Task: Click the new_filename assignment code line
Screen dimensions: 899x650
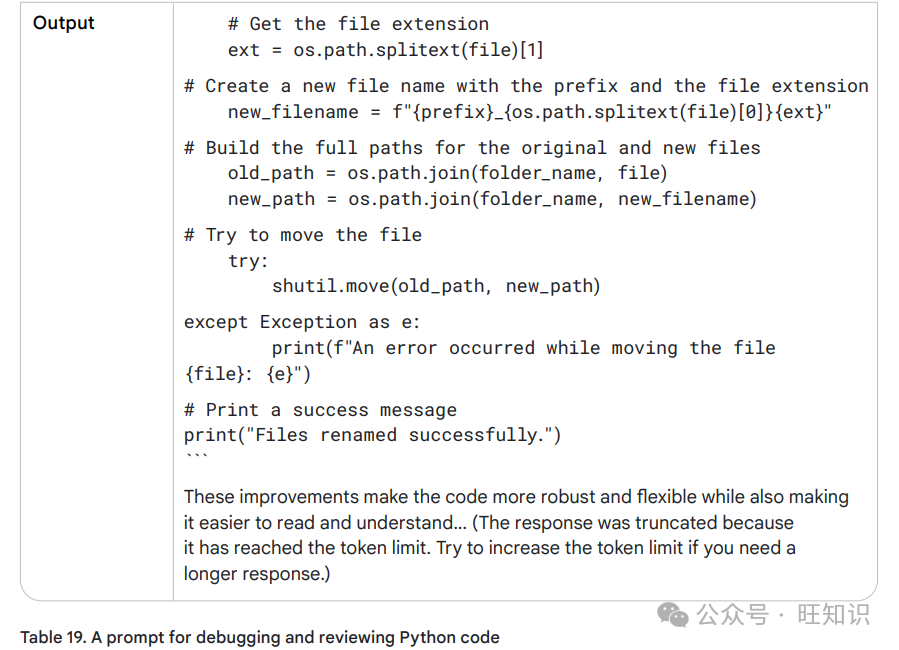Action: (x=529, y=112)
